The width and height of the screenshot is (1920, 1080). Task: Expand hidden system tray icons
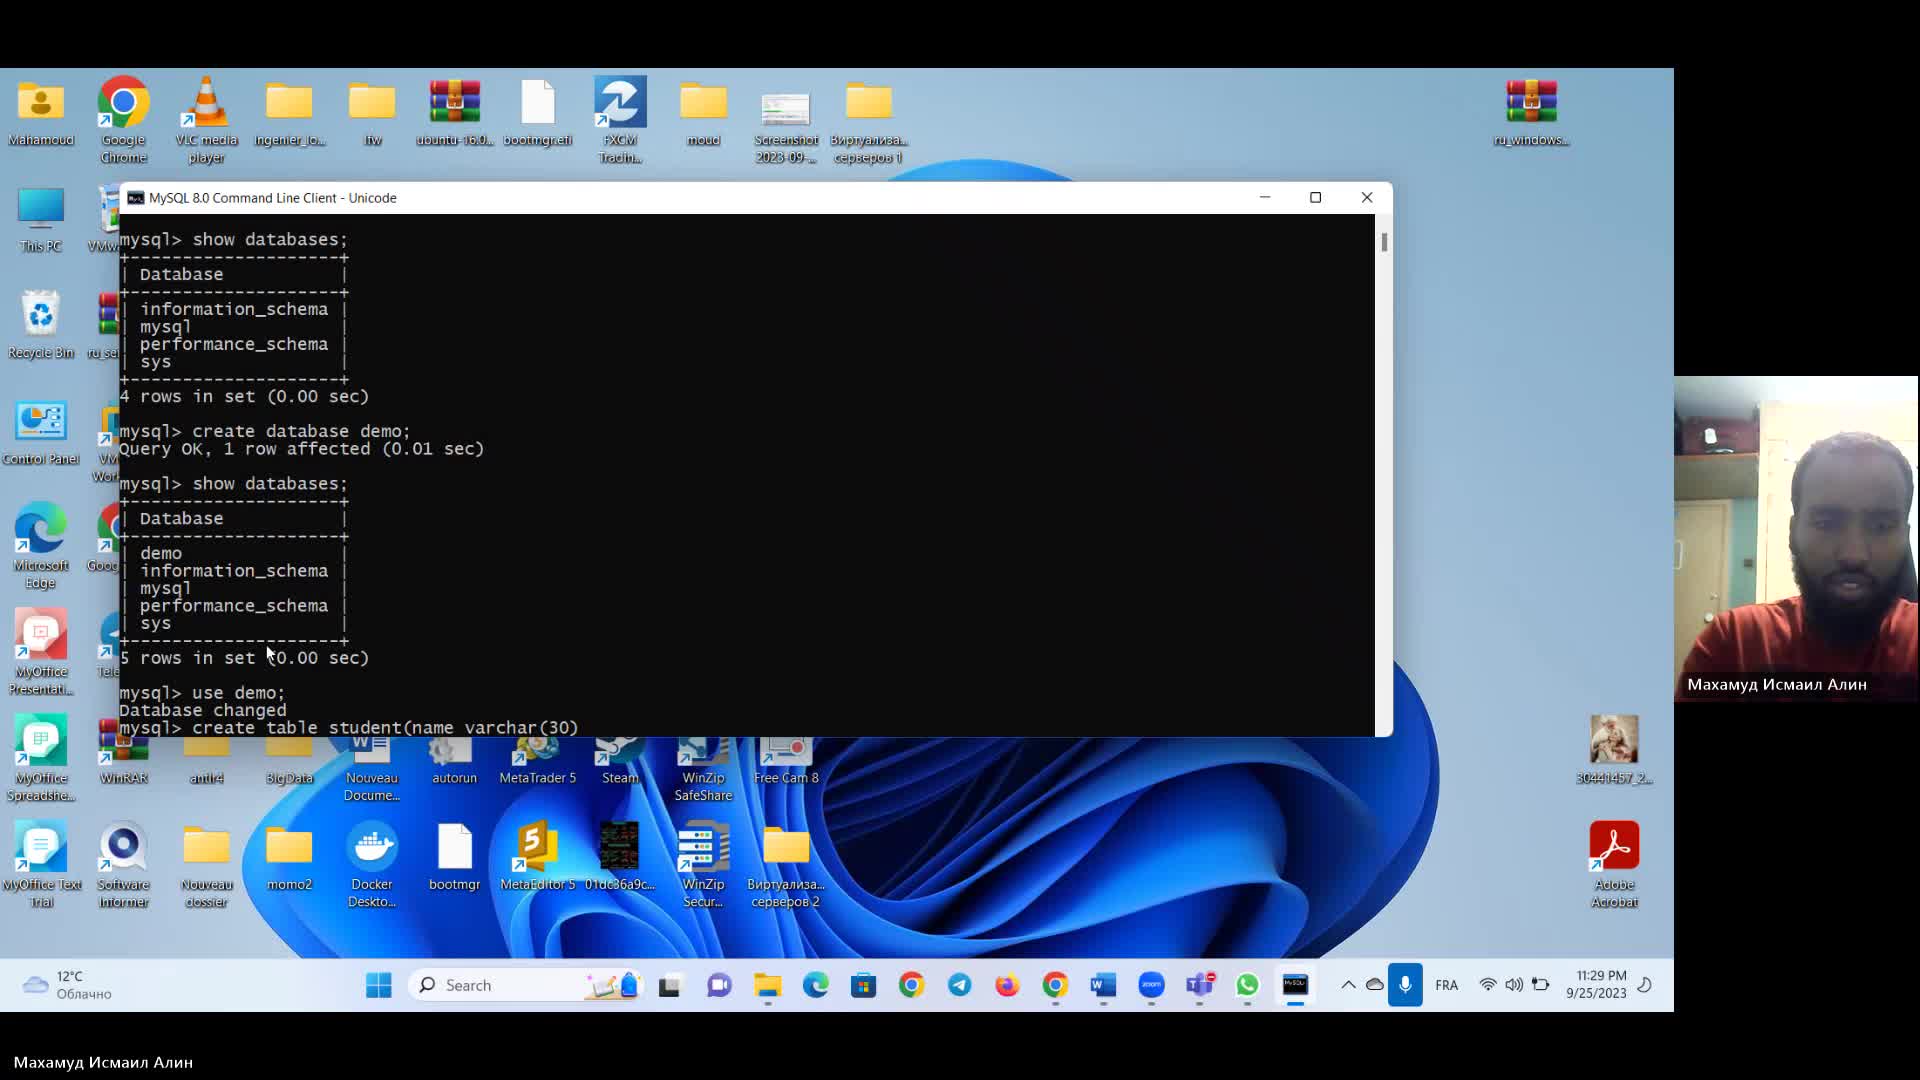pyautogui.click(x=1348, y=985)
